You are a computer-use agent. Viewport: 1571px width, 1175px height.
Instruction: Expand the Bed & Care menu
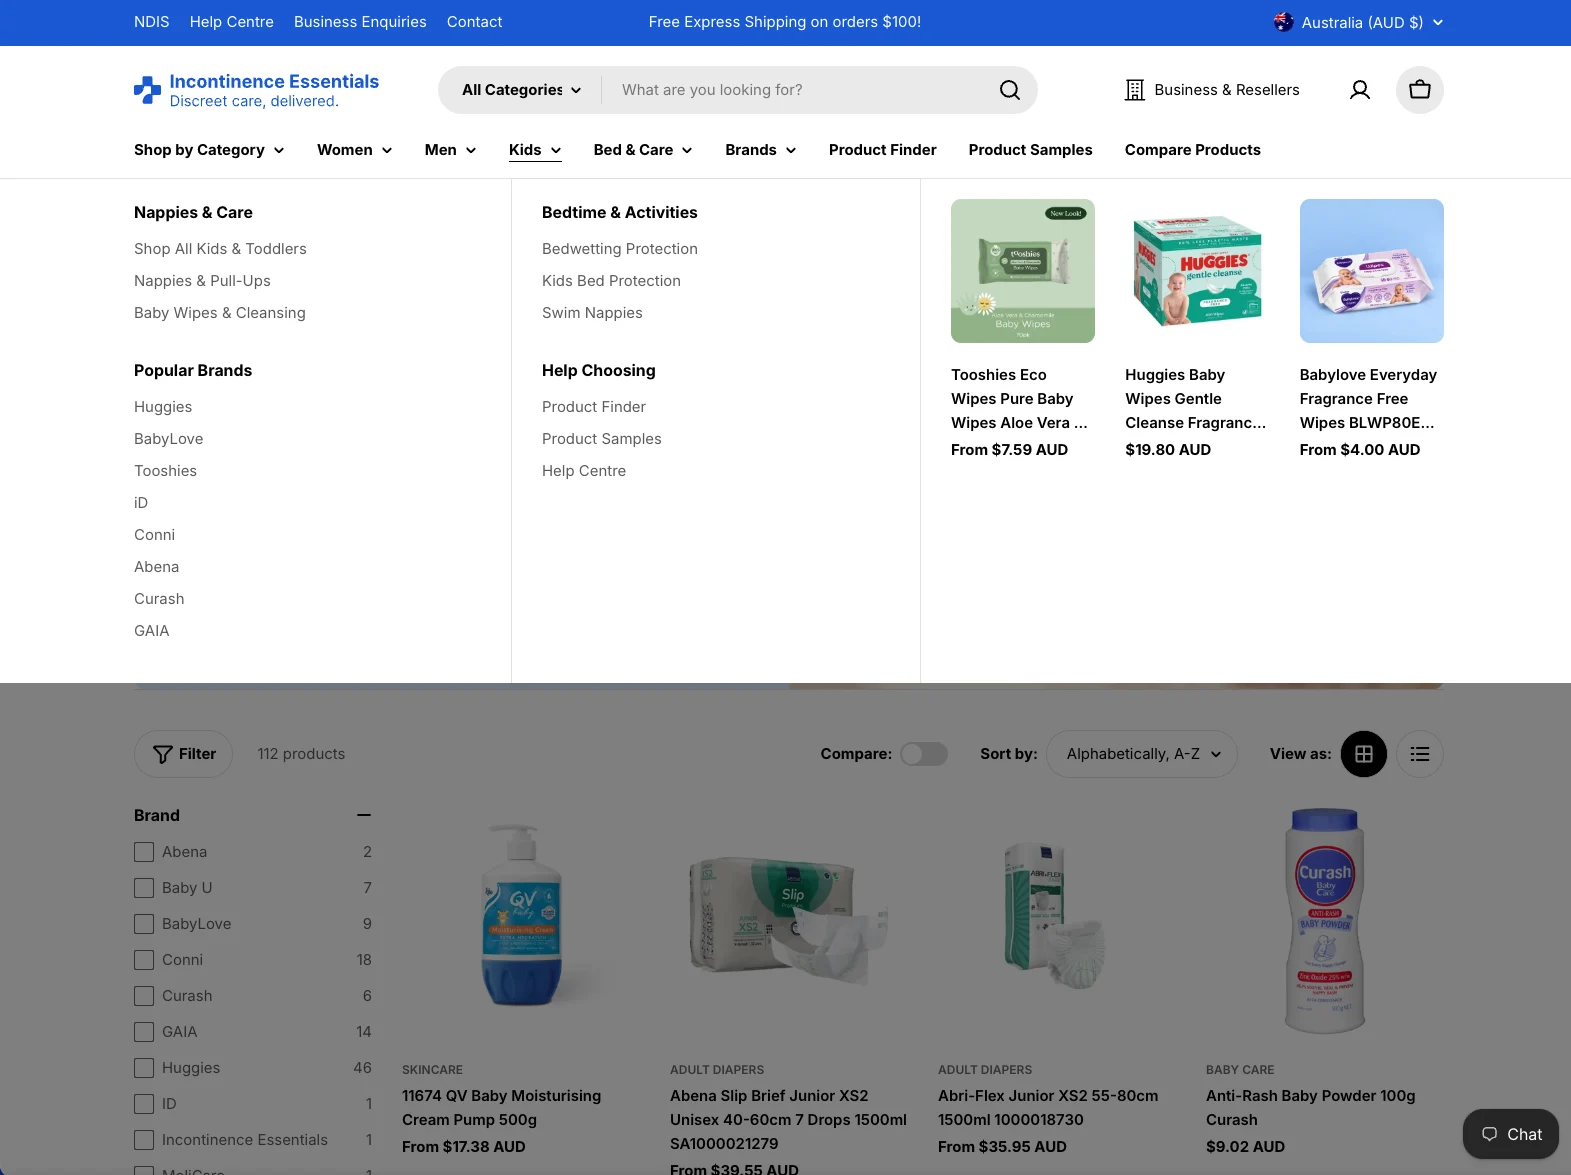pos(643,150)
